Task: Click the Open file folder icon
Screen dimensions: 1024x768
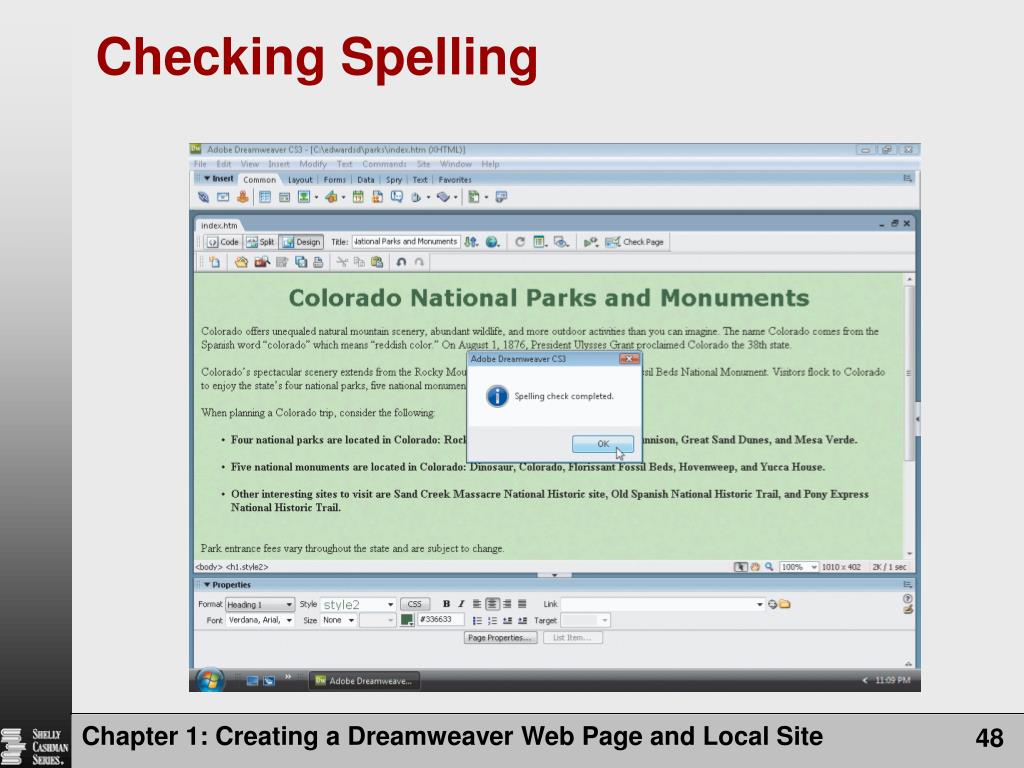Action: 242,262
